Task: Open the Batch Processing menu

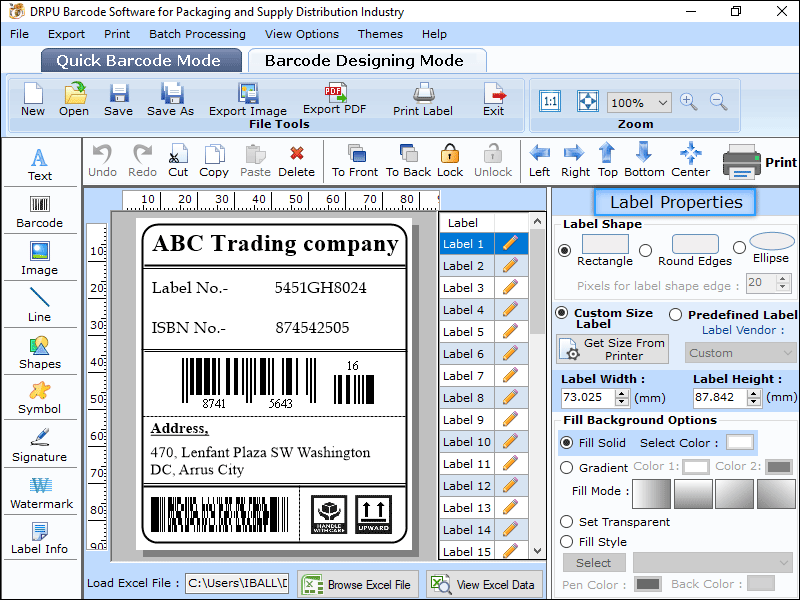Action: pyautogui.click(x=197, y=34)
